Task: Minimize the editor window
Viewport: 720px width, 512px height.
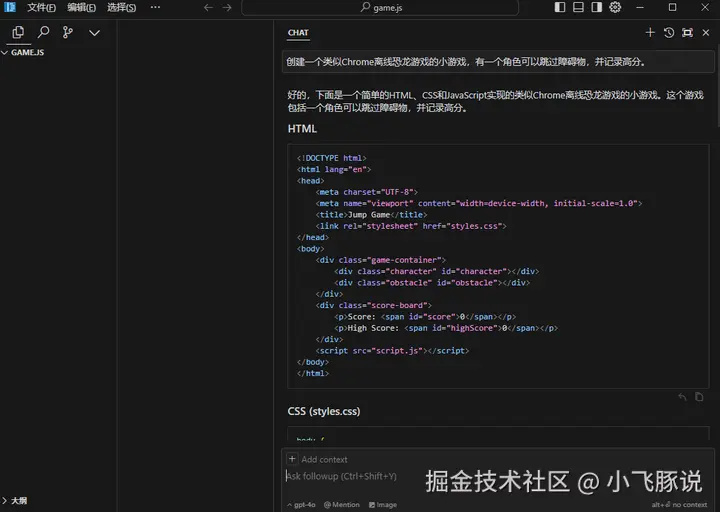Action: coord(640,7)
